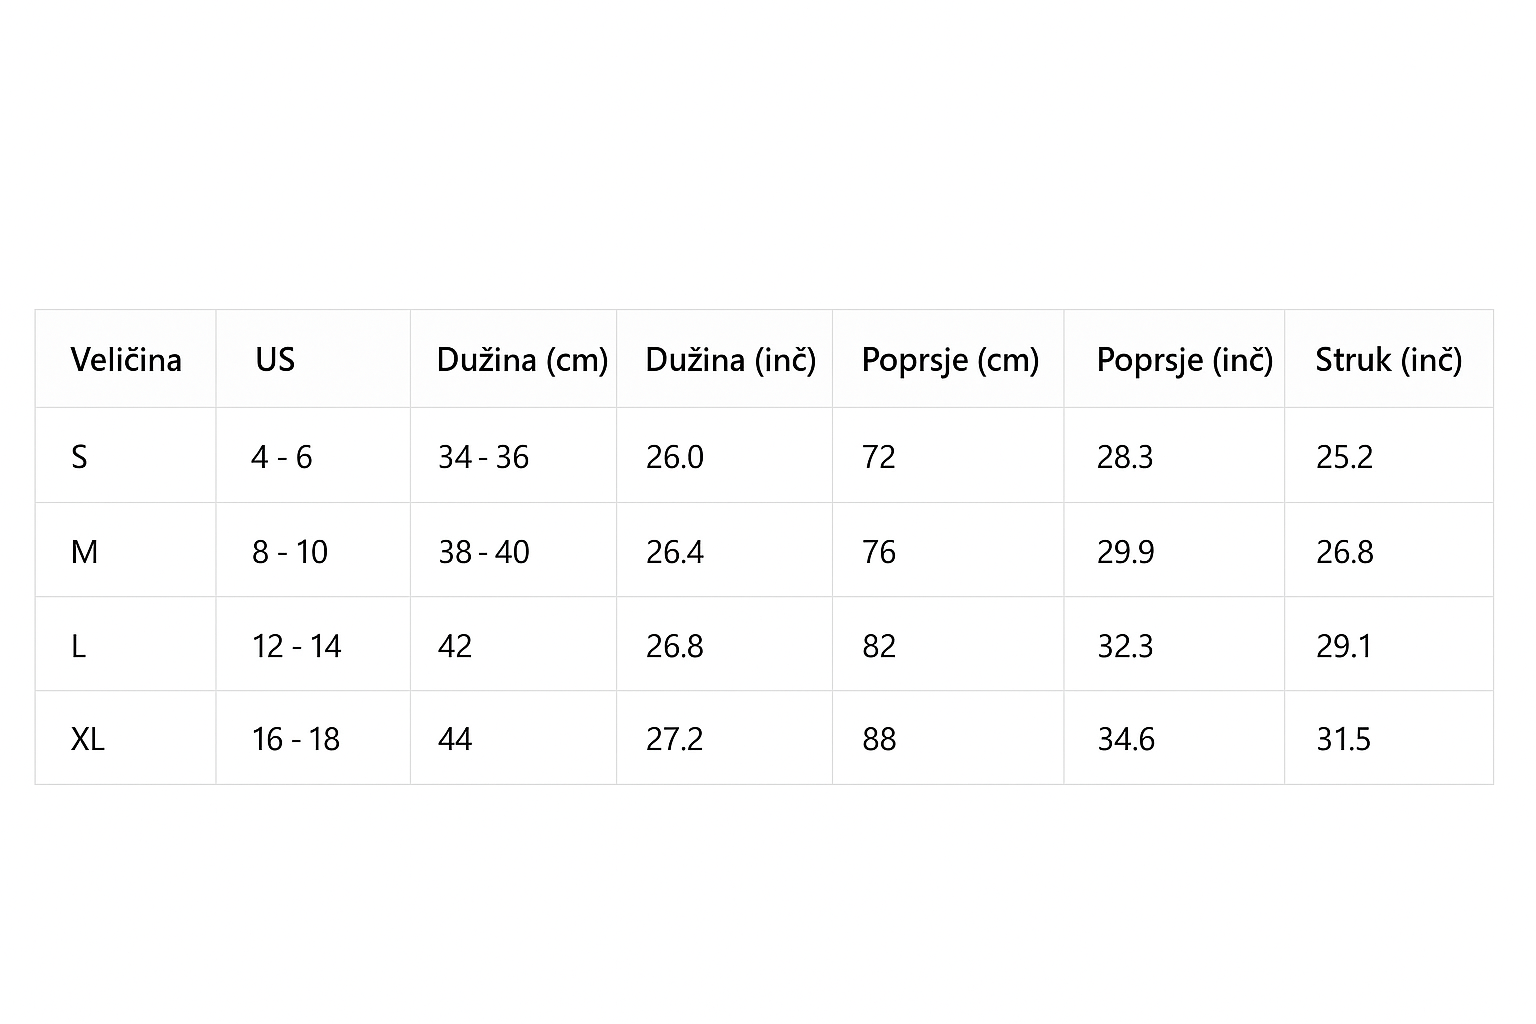Click the US column header
This screenshot has width=1536, height=1024.
[275, 360]
